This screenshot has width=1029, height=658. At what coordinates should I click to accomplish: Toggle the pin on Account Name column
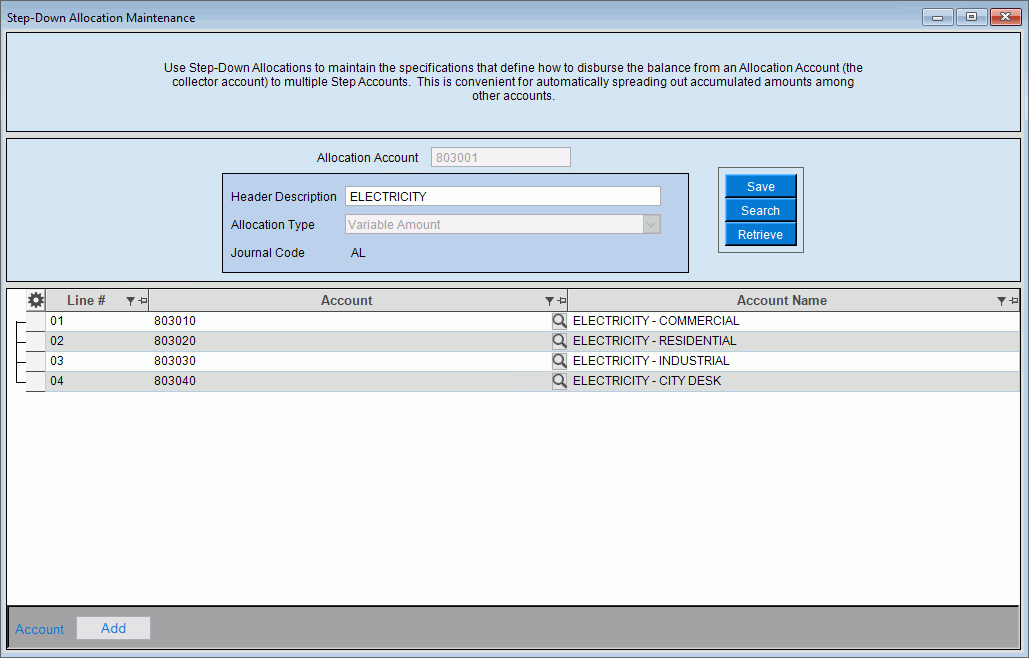pos(1014,301)
